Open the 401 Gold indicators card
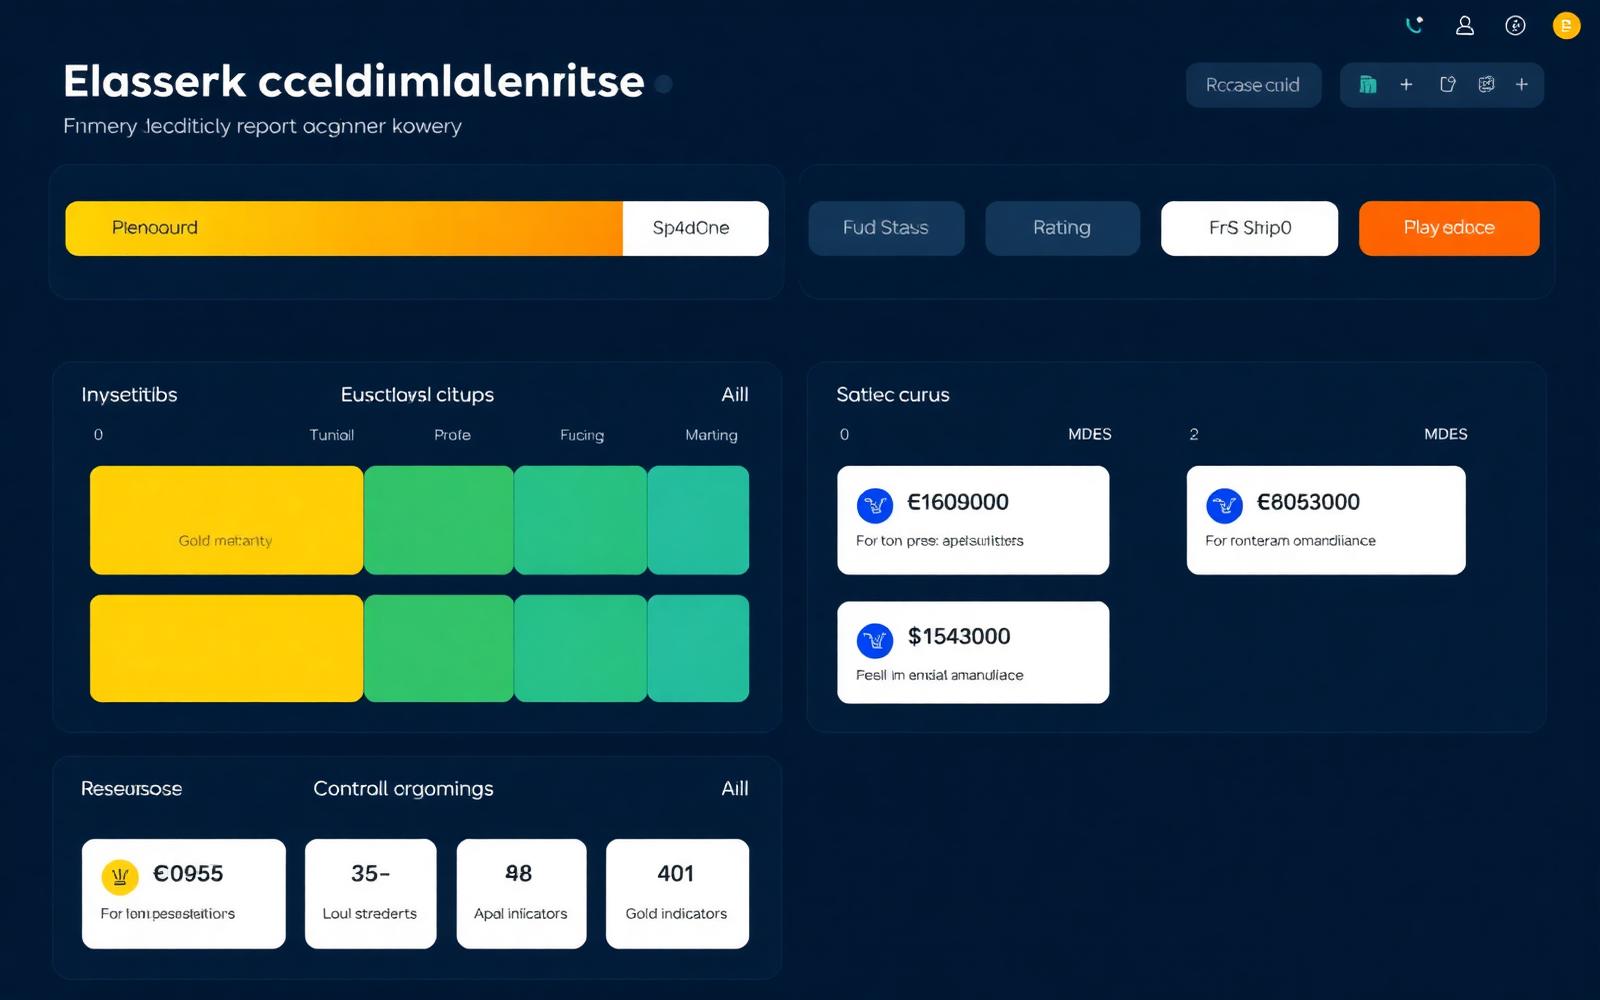The image size is (1600, 1000). tap(677, 893)
